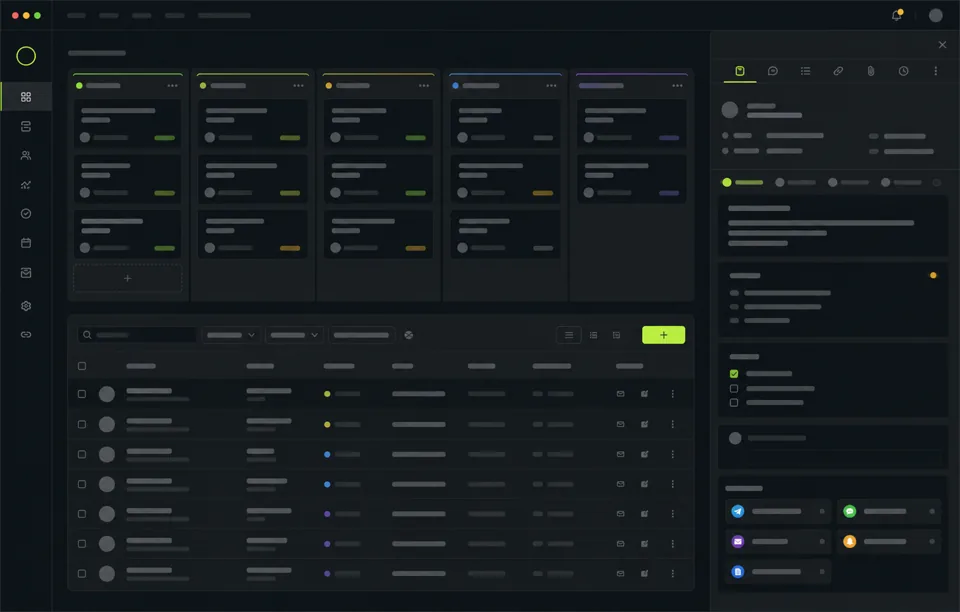Open the blue document integration tile

coord(778,572)
